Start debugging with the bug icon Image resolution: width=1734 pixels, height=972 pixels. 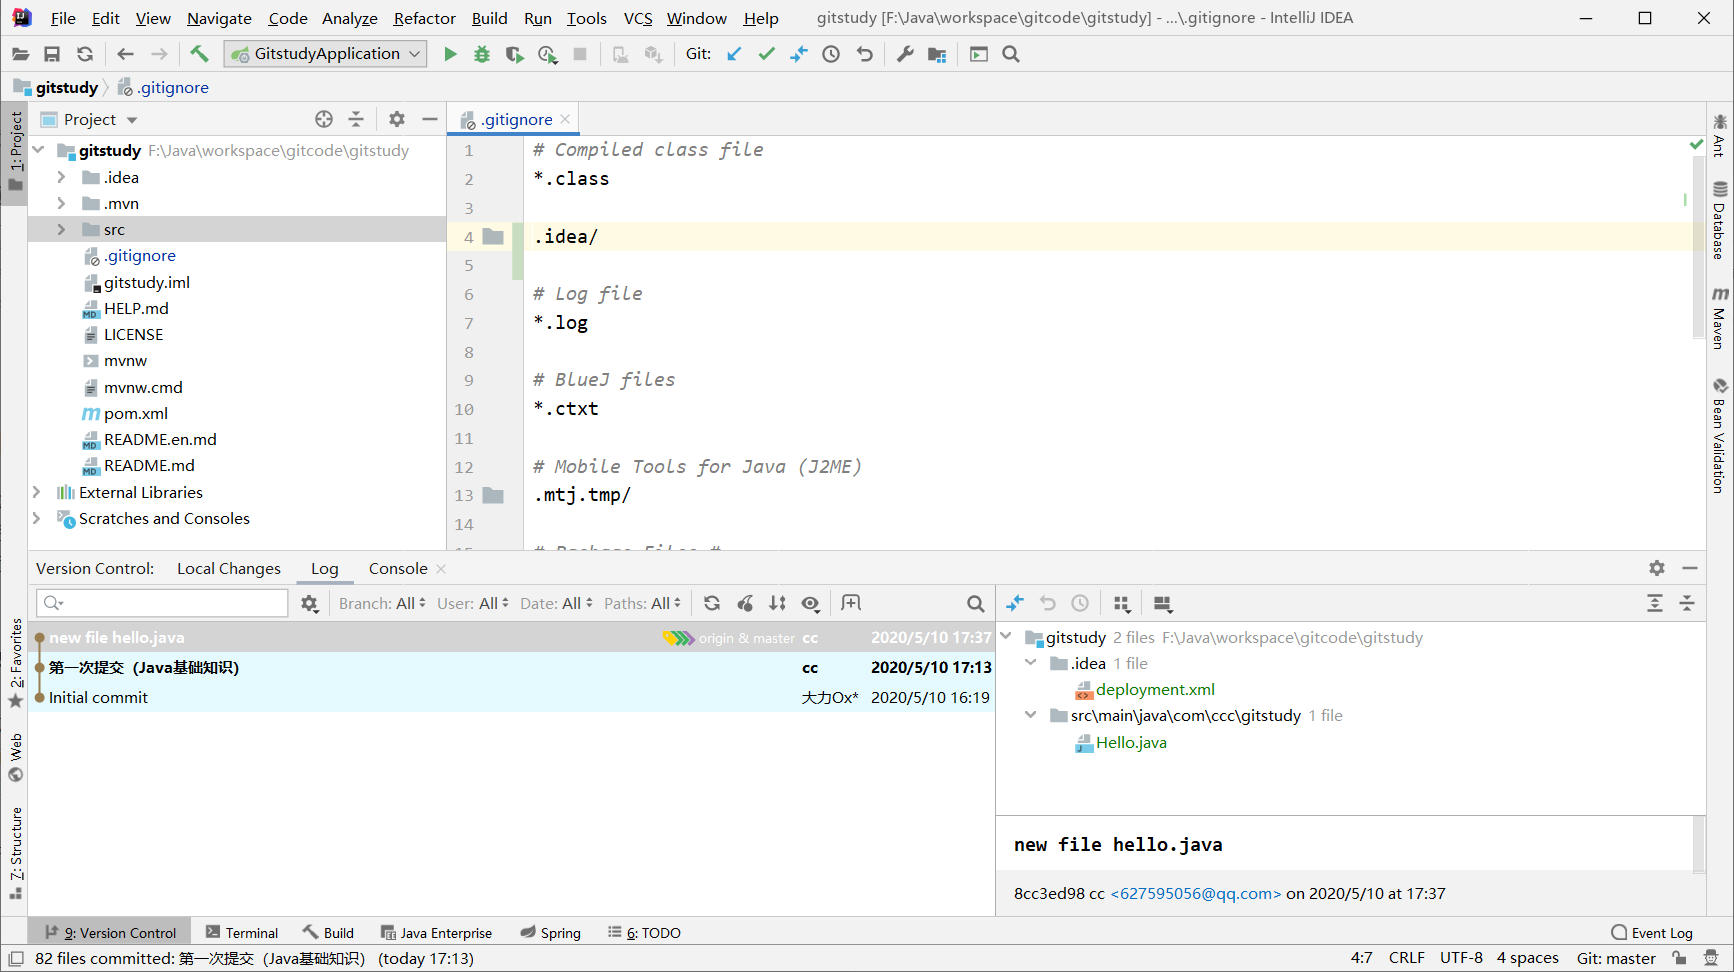coord(482,54)
